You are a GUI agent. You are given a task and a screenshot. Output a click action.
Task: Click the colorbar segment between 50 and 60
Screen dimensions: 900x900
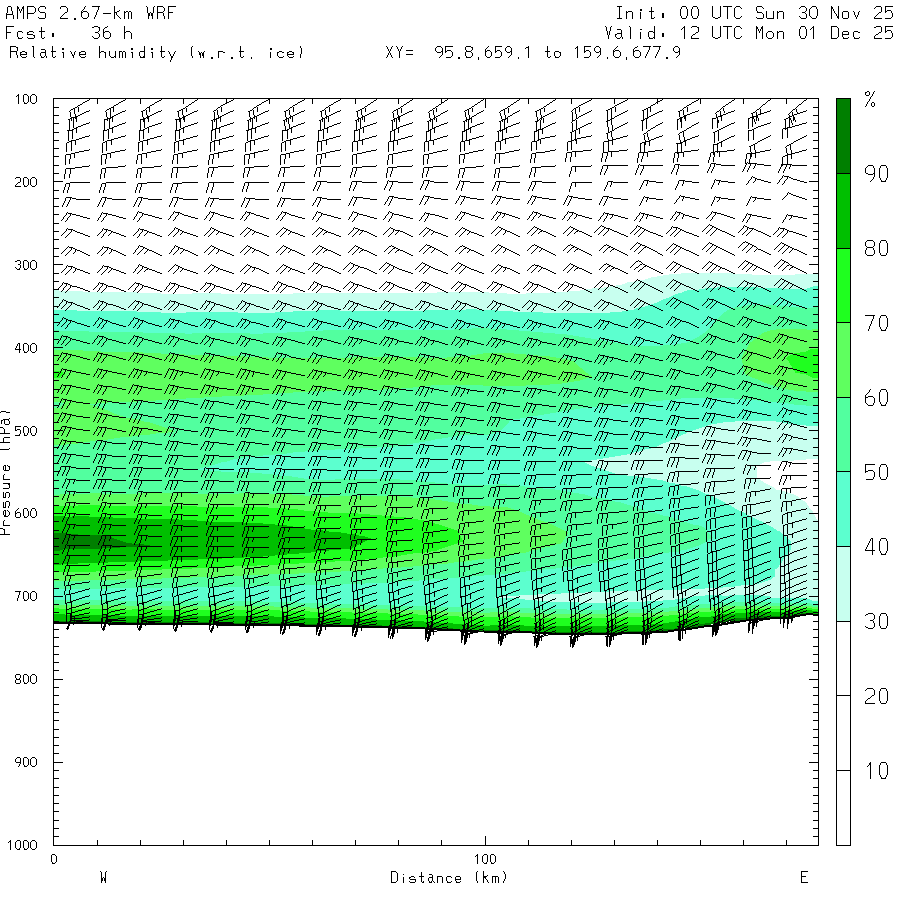(x=843, y=435)
